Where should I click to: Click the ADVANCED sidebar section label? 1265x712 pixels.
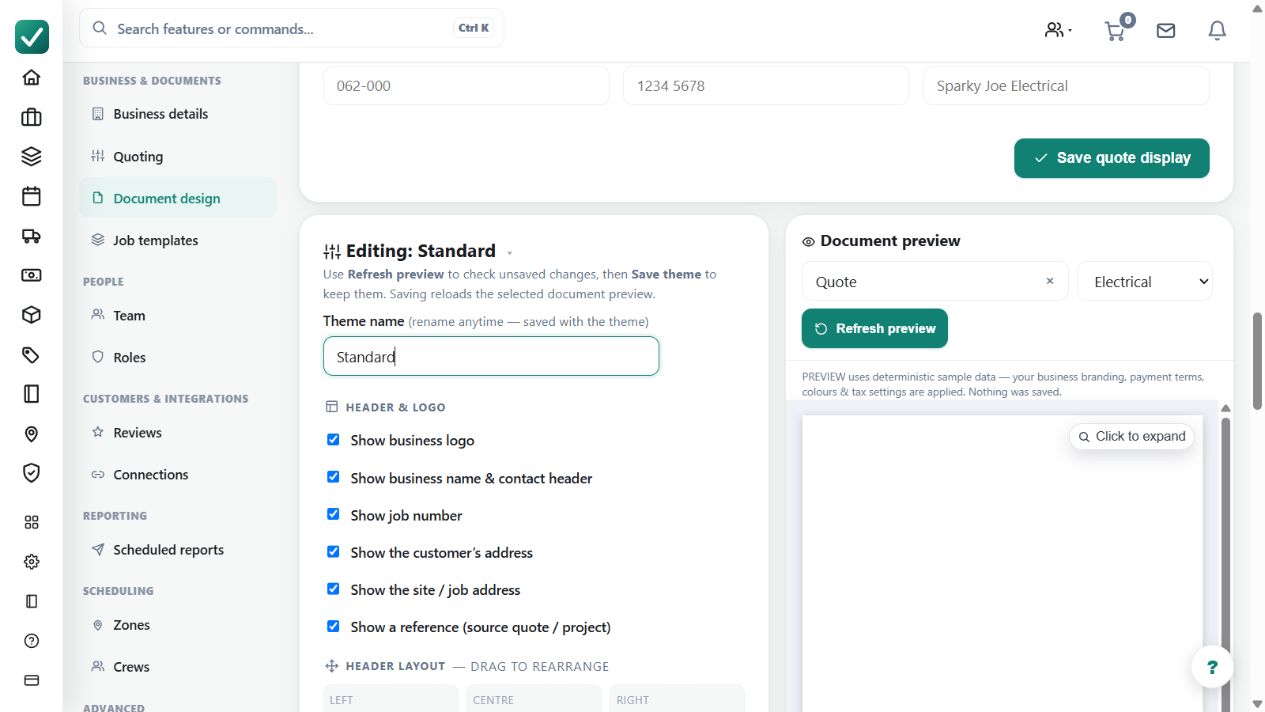(x=114, y=707)
